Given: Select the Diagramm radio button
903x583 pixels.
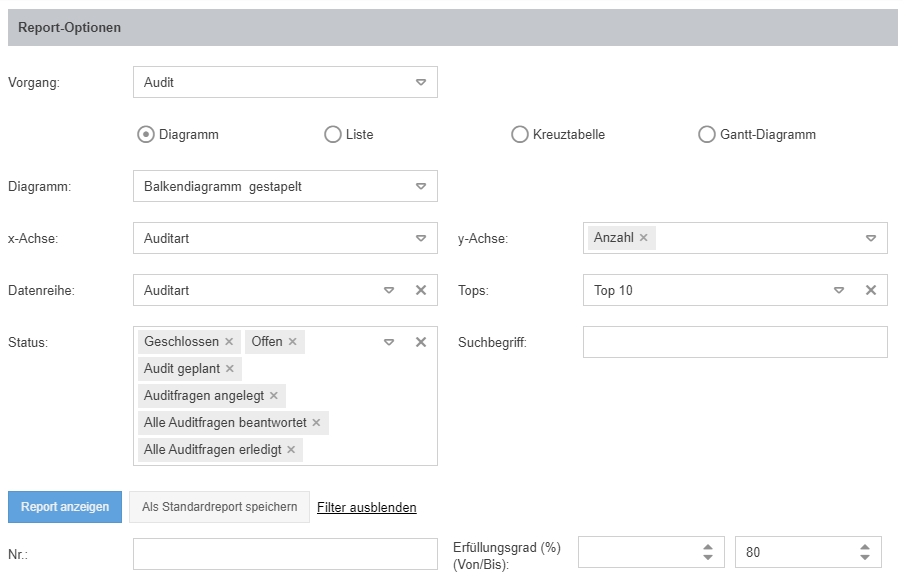Looking at the screenshot, I should pos(145,134).
